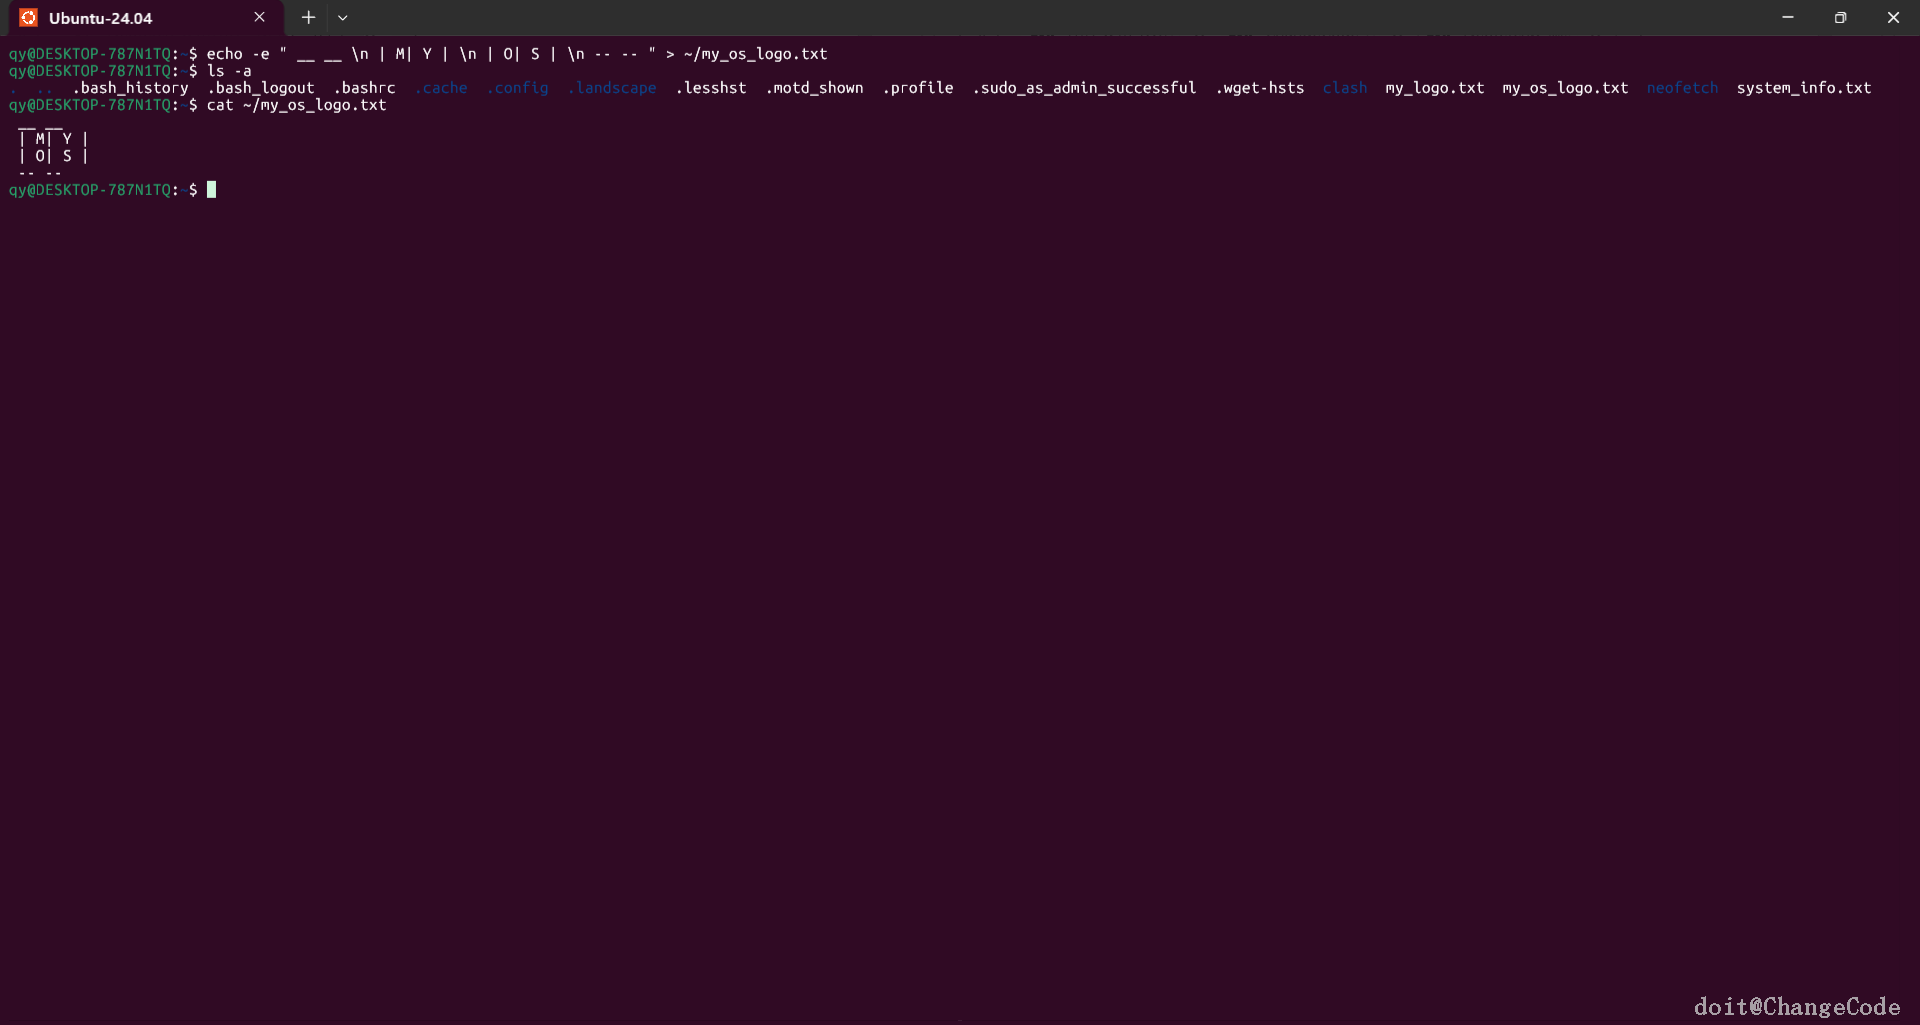The width and height of the screenshot is (1920, 1025).
Task: Close the terminal window
Action: pyautogui.click(x=1893, y=17)
